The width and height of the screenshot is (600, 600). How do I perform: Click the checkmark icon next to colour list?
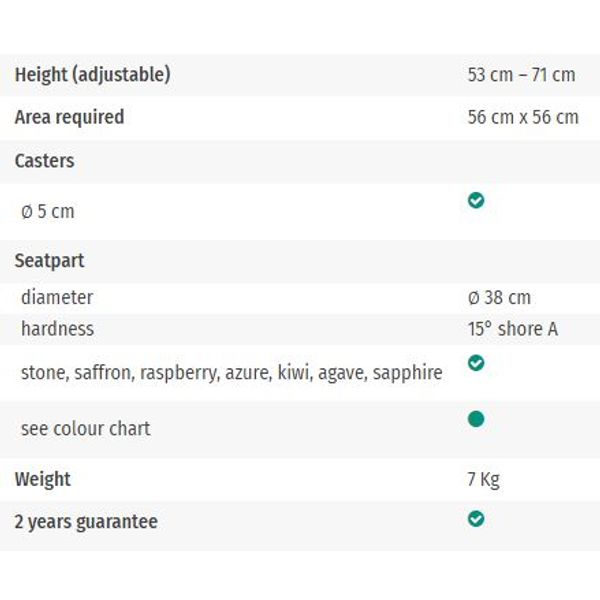coord(476,363)
